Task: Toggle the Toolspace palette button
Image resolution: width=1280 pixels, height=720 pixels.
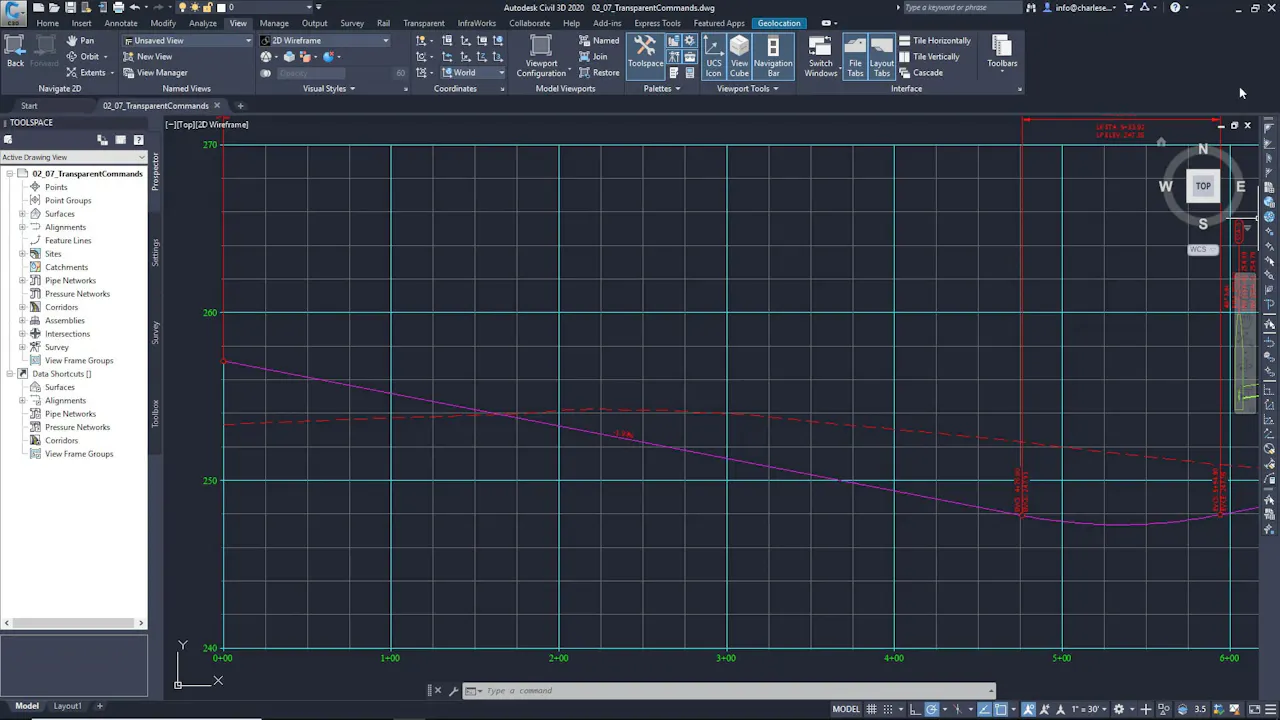Action: [645, 52]
